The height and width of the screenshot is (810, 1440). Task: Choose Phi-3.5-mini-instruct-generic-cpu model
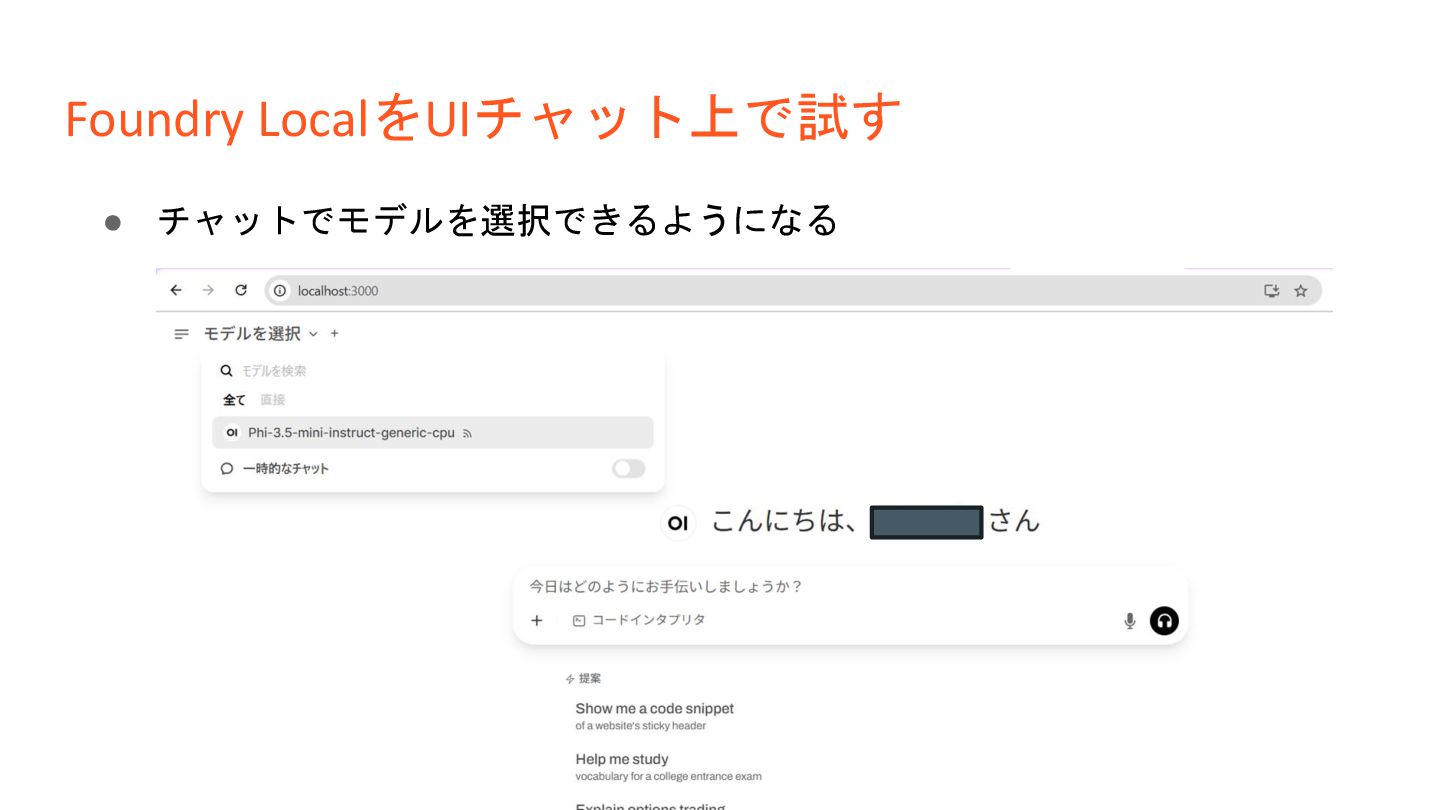tap(433, 433)
